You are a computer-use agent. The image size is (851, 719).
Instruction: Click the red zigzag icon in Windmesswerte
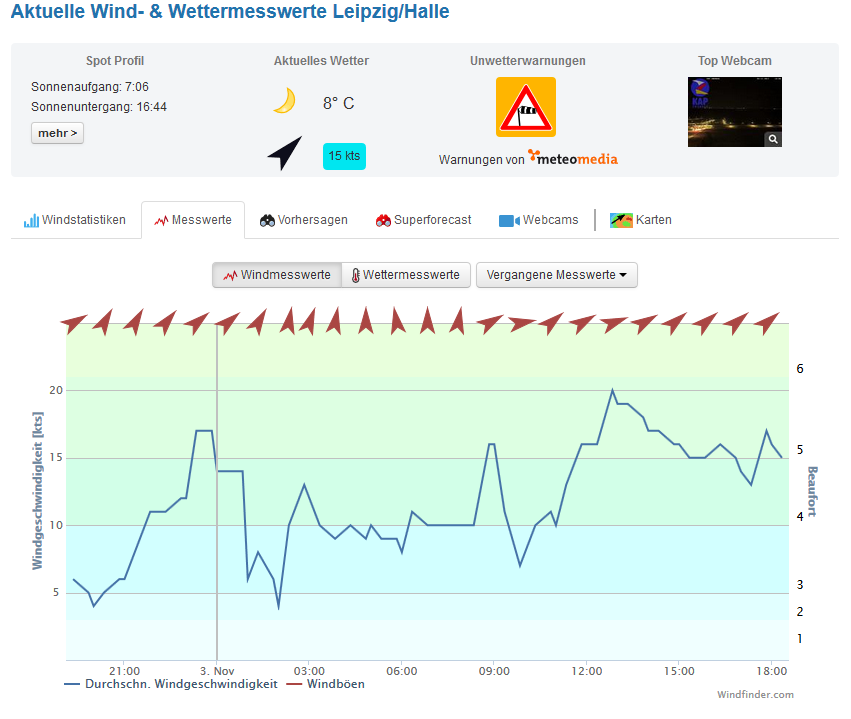pyautogui.click(x=230, y=276)
